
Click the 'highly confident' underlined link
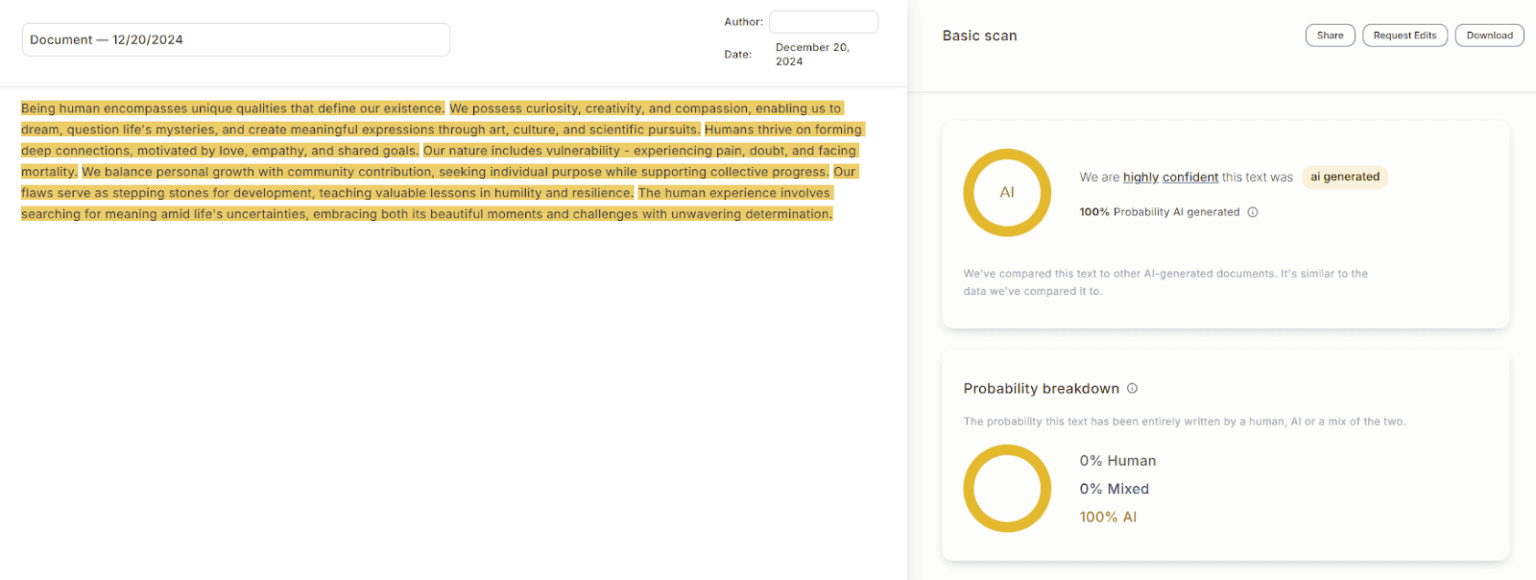click(1170, 177)
